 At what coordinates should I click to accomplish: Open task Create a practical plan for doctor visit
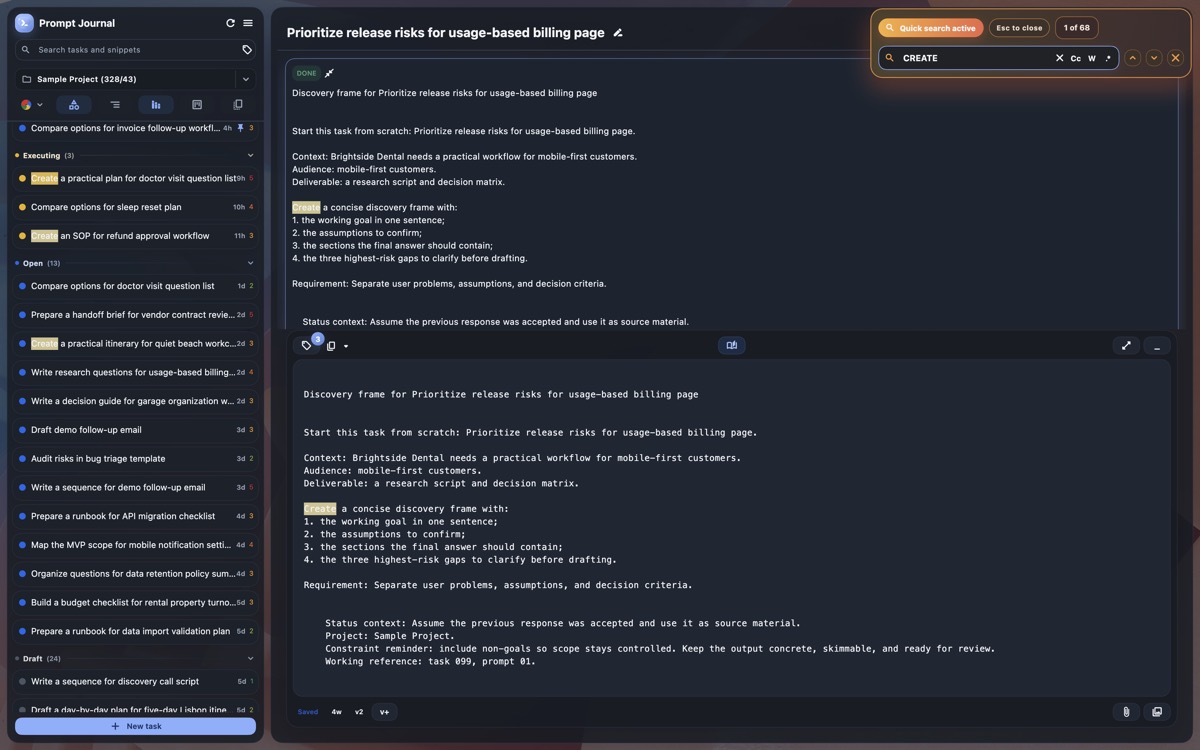click(x=135, y=178)
